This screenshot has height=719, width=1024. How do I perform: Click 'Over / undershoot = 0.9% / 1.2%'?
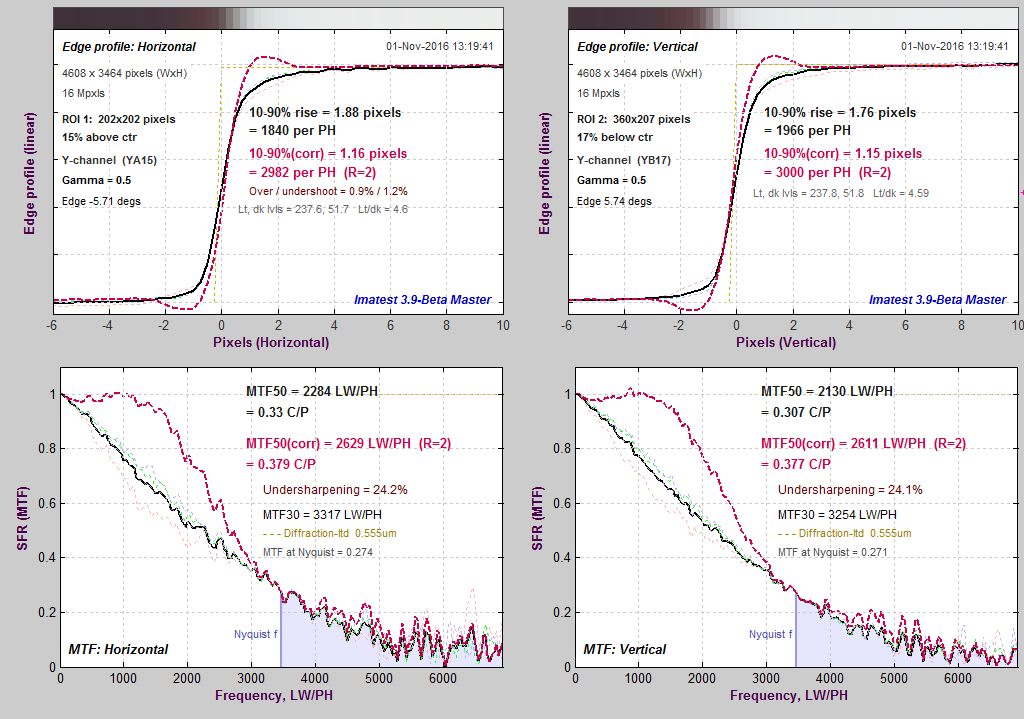click(x=328, y=191)
